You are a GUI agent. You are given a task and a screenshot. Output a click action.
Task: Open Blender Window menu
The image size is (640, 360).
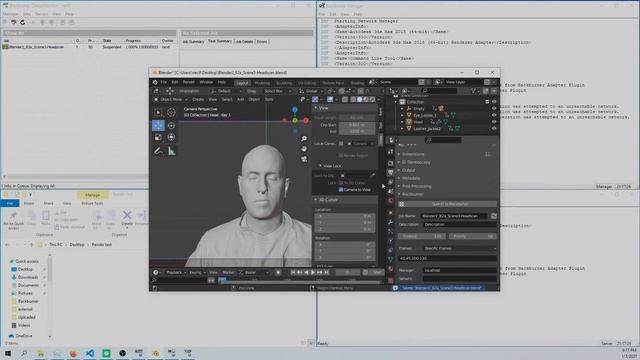206,82
